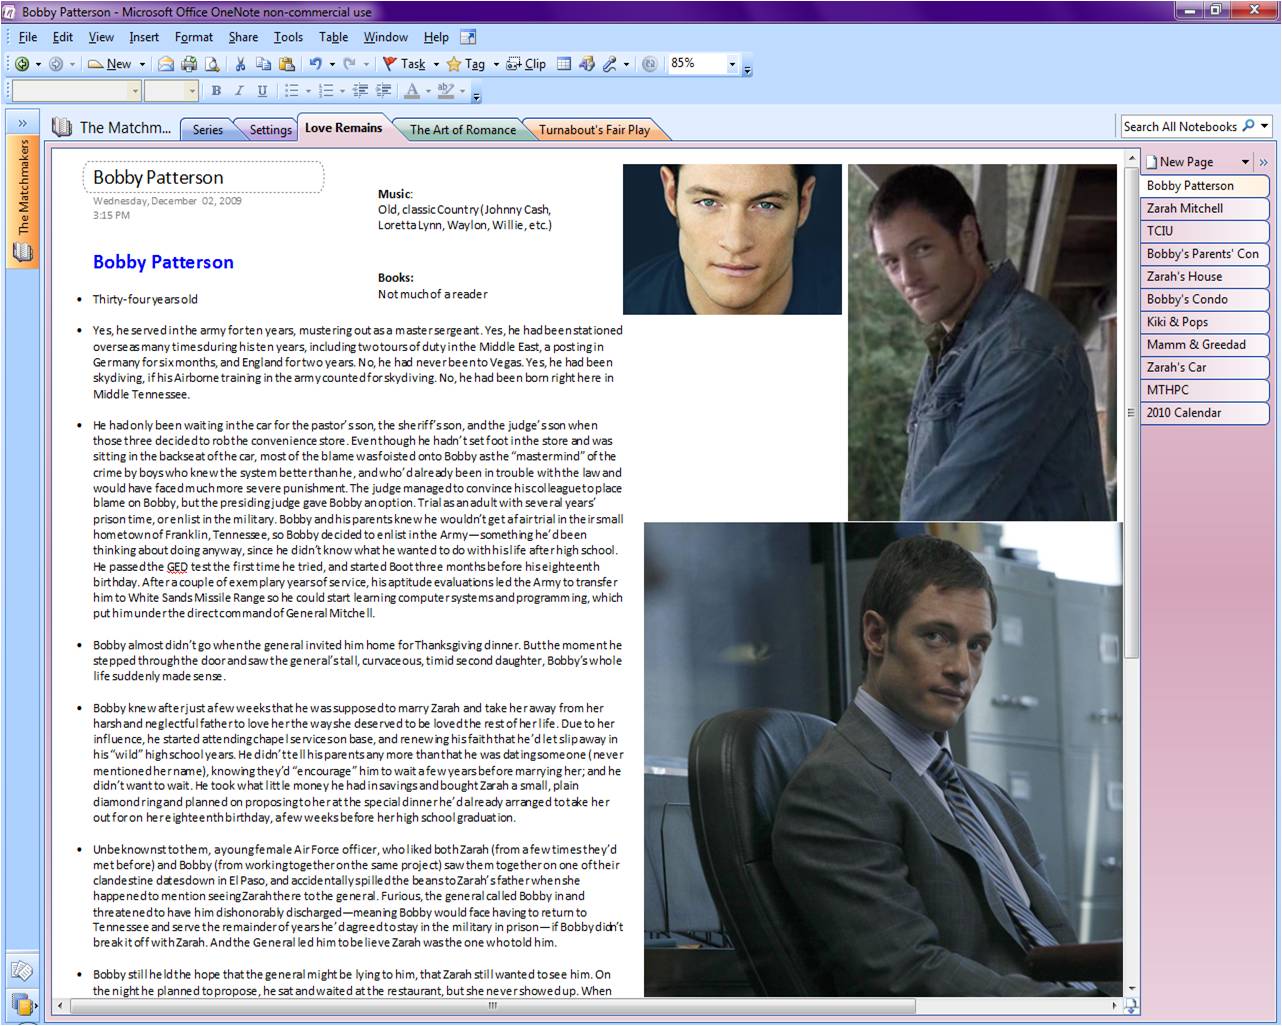The height and width of the screenshot is (1026, 1282).
Task: Click the Undo arrow icon
Action: point(315,64)
